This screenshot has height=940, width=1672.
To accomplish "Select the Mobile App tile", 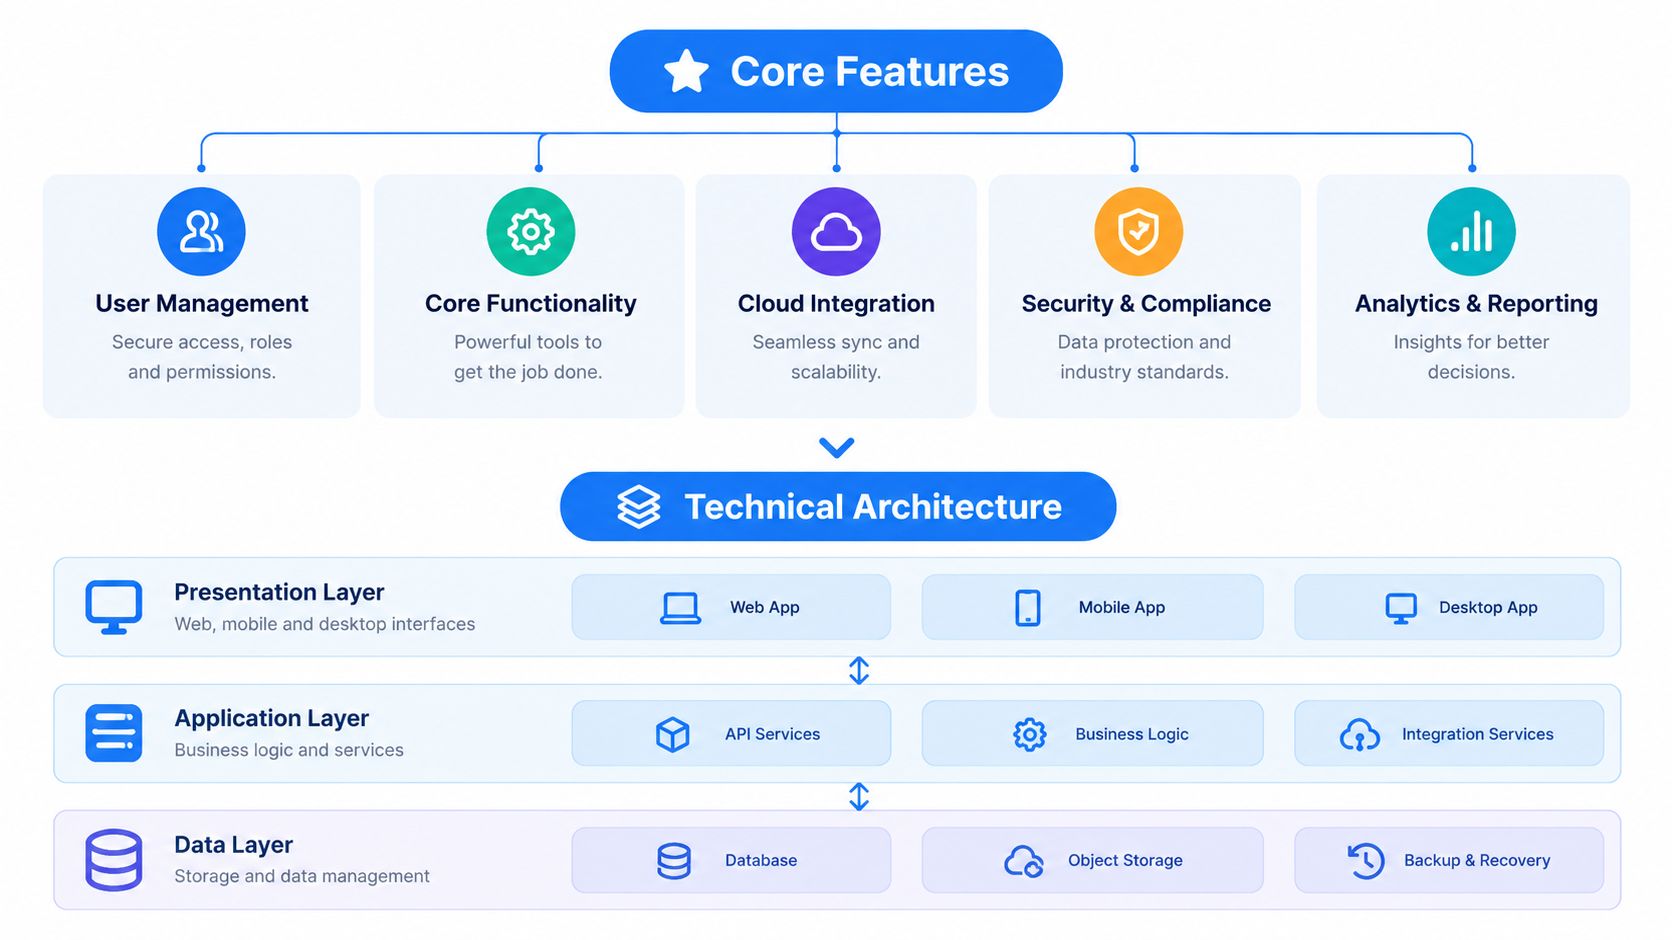I will (1092, 607).
